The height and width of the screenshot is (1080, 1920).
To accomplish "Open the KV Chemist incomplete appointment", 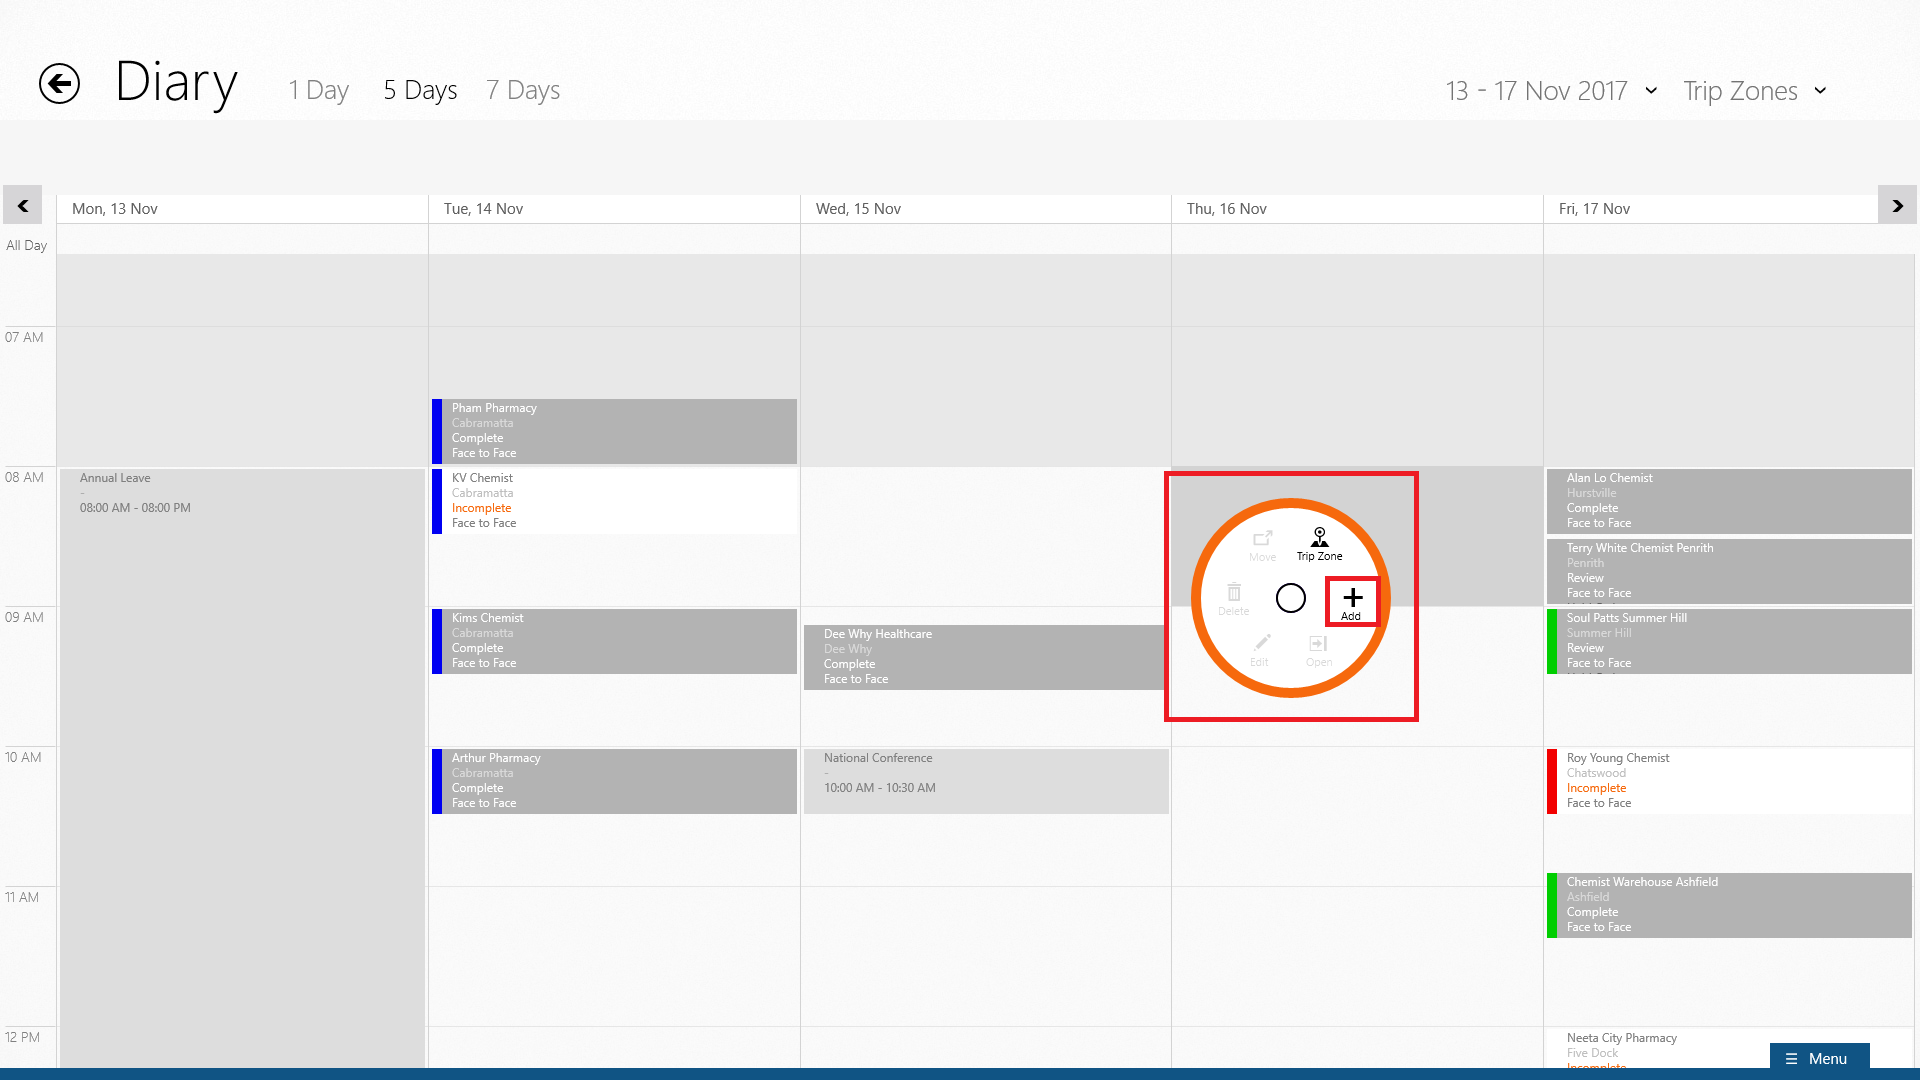I will point(614,500).
